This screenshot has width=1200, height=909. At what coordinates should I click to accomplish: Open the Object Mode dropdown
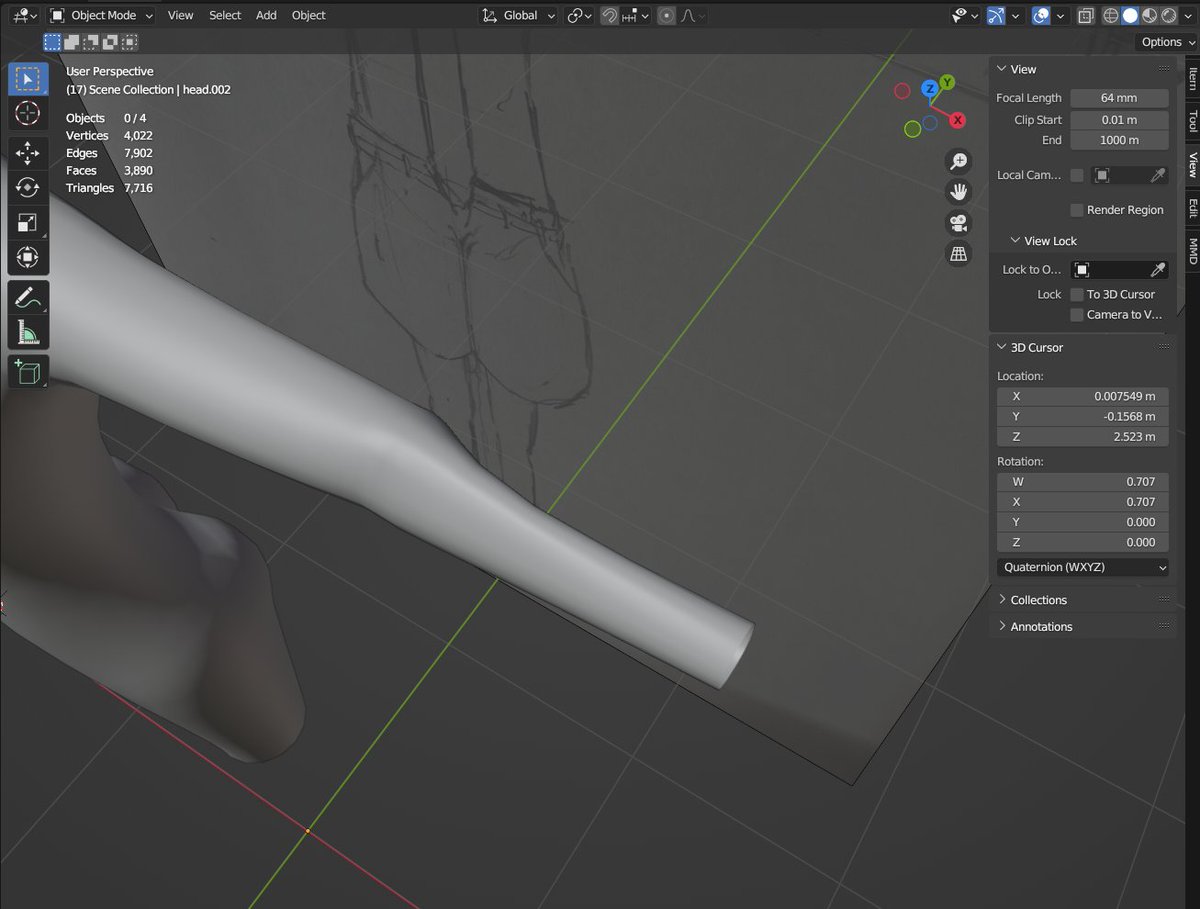(x=101, y=16)
